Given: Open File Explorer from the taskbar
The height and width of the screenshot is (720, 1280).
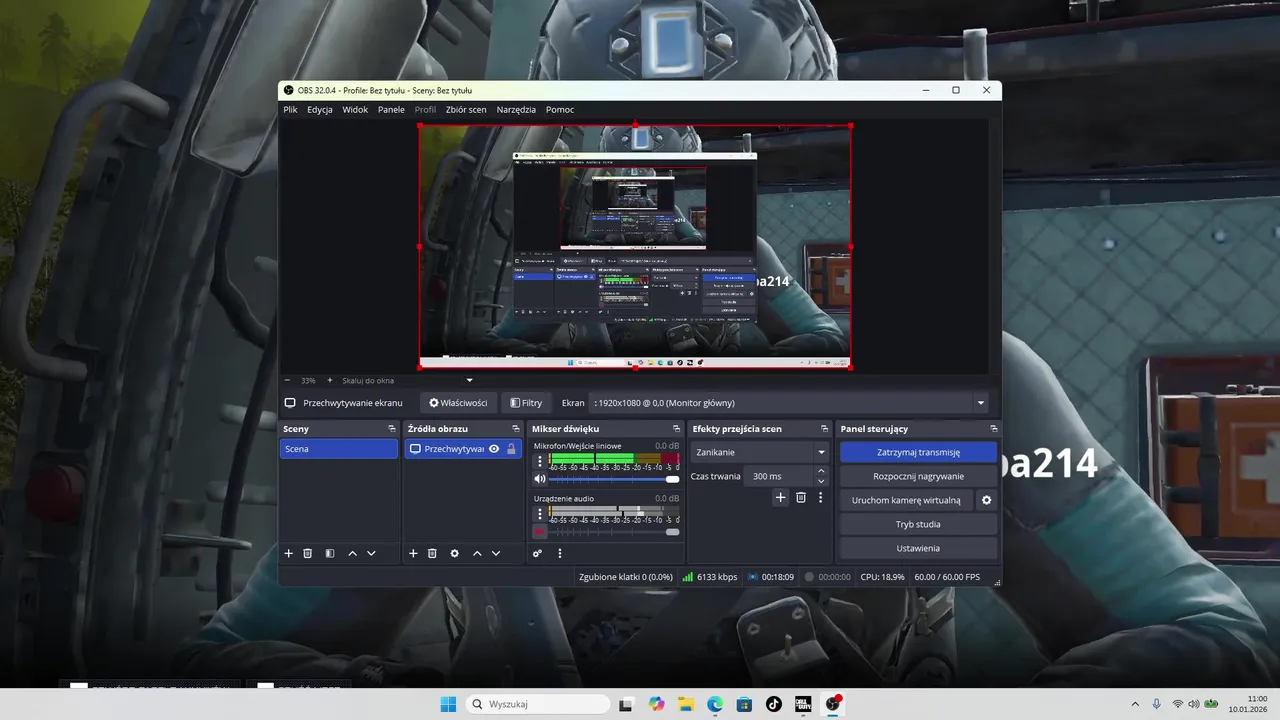Looking at the screenshot, I should pyautogui.click(x=686, y=704).
